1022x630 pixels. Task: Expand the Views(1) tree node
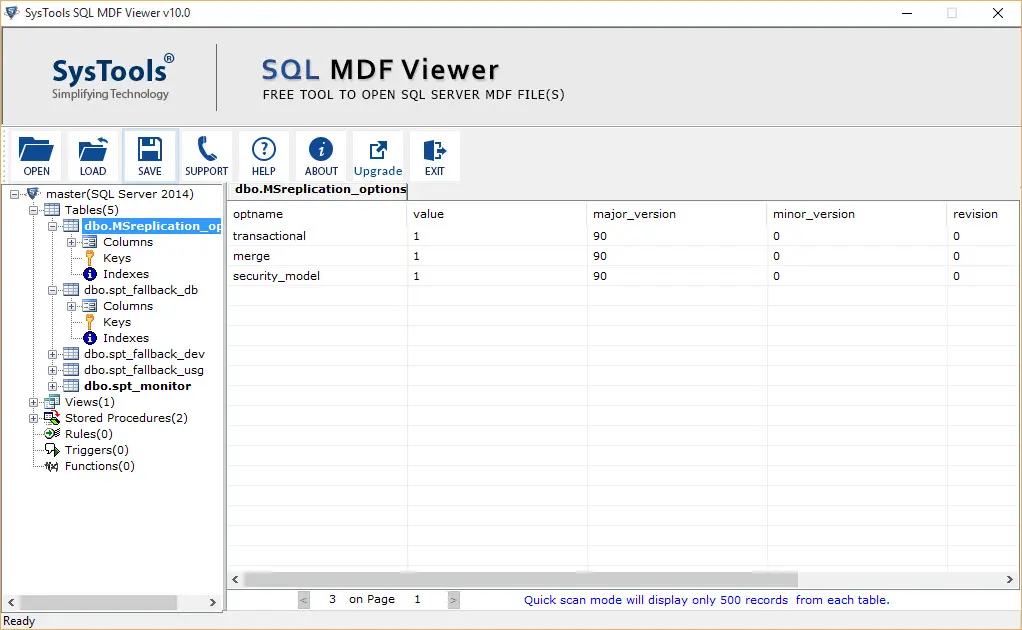(34, 402)
